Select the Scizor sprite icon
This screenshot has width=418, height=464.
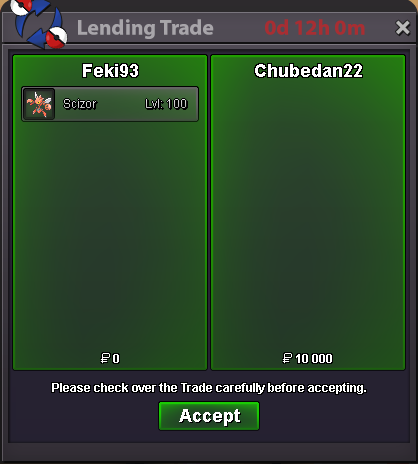(x=39, y=104)
